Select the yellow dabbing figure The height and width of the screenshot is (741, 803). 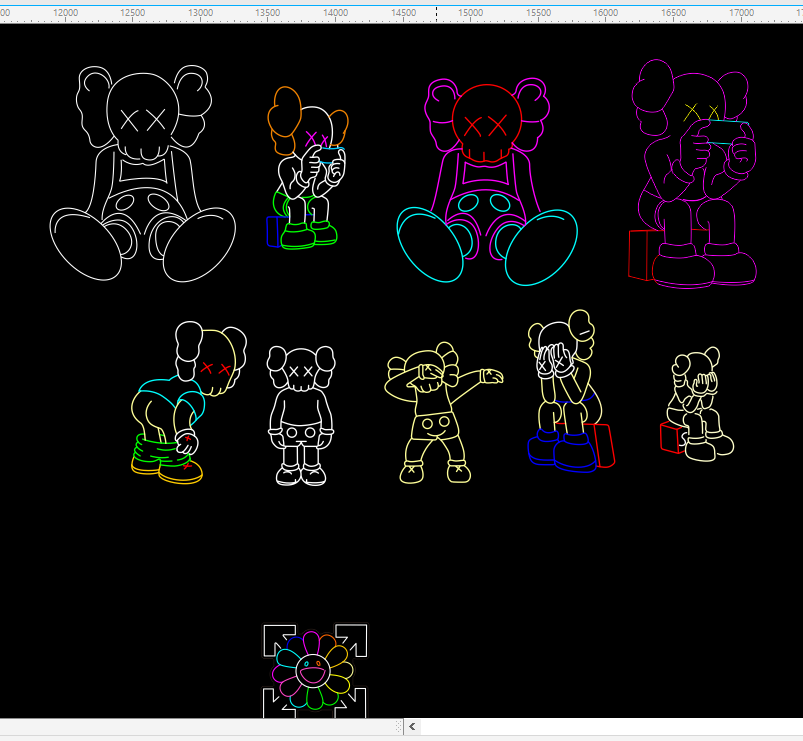click(443, 413)
